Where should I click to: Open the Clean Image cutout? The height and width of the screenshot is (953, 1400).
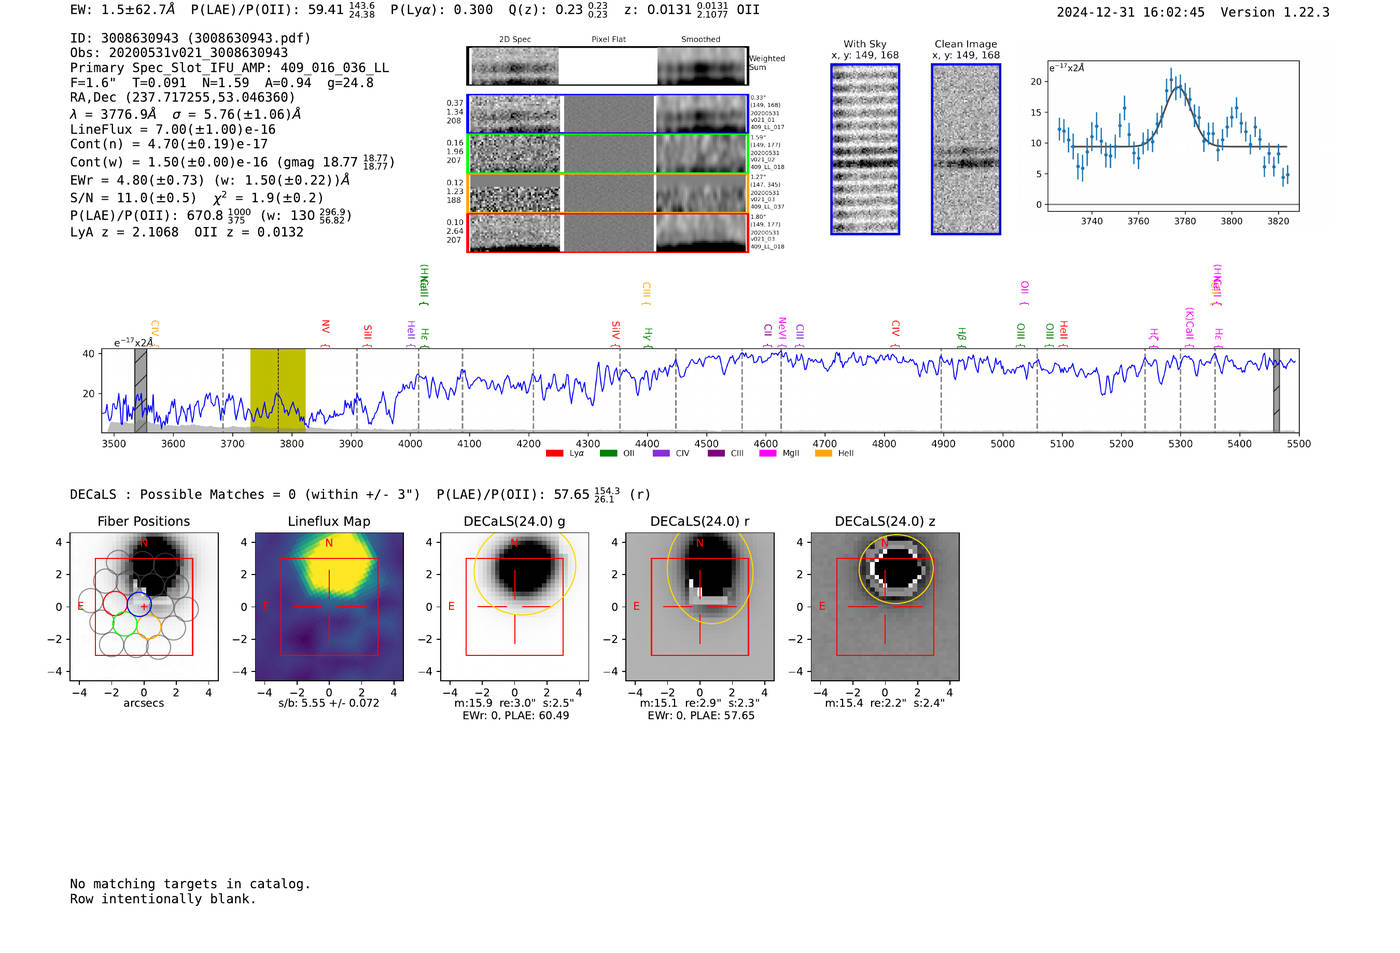tap(966, 149)
